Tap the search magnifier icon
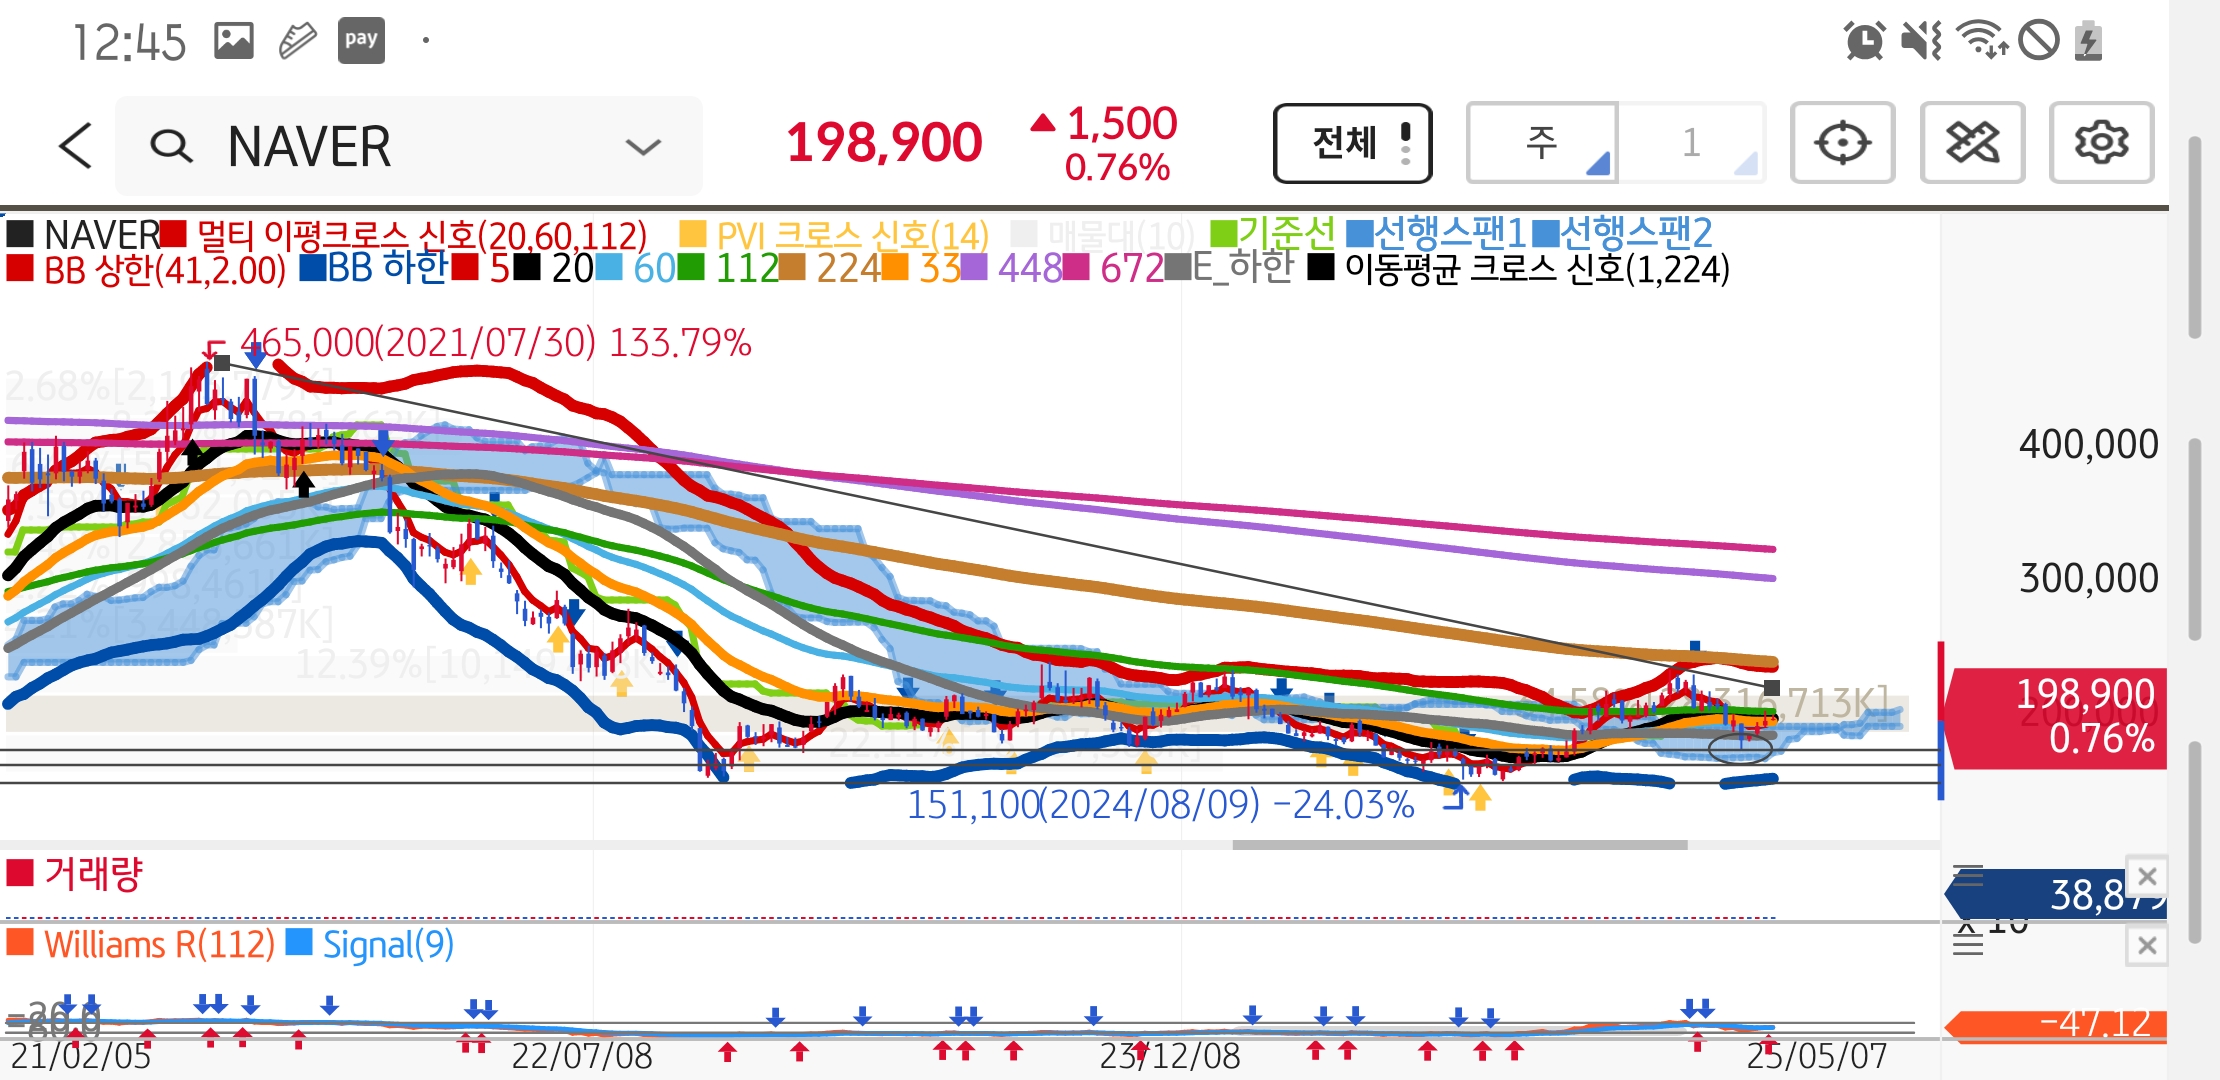 point(171,146)
